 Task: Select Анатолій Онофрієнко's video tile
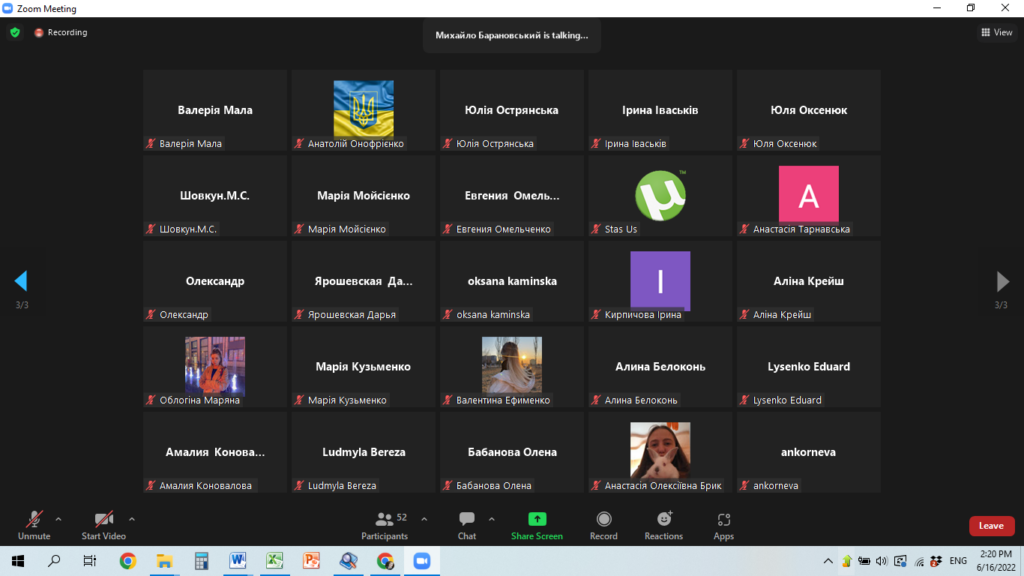pos(363,110)
